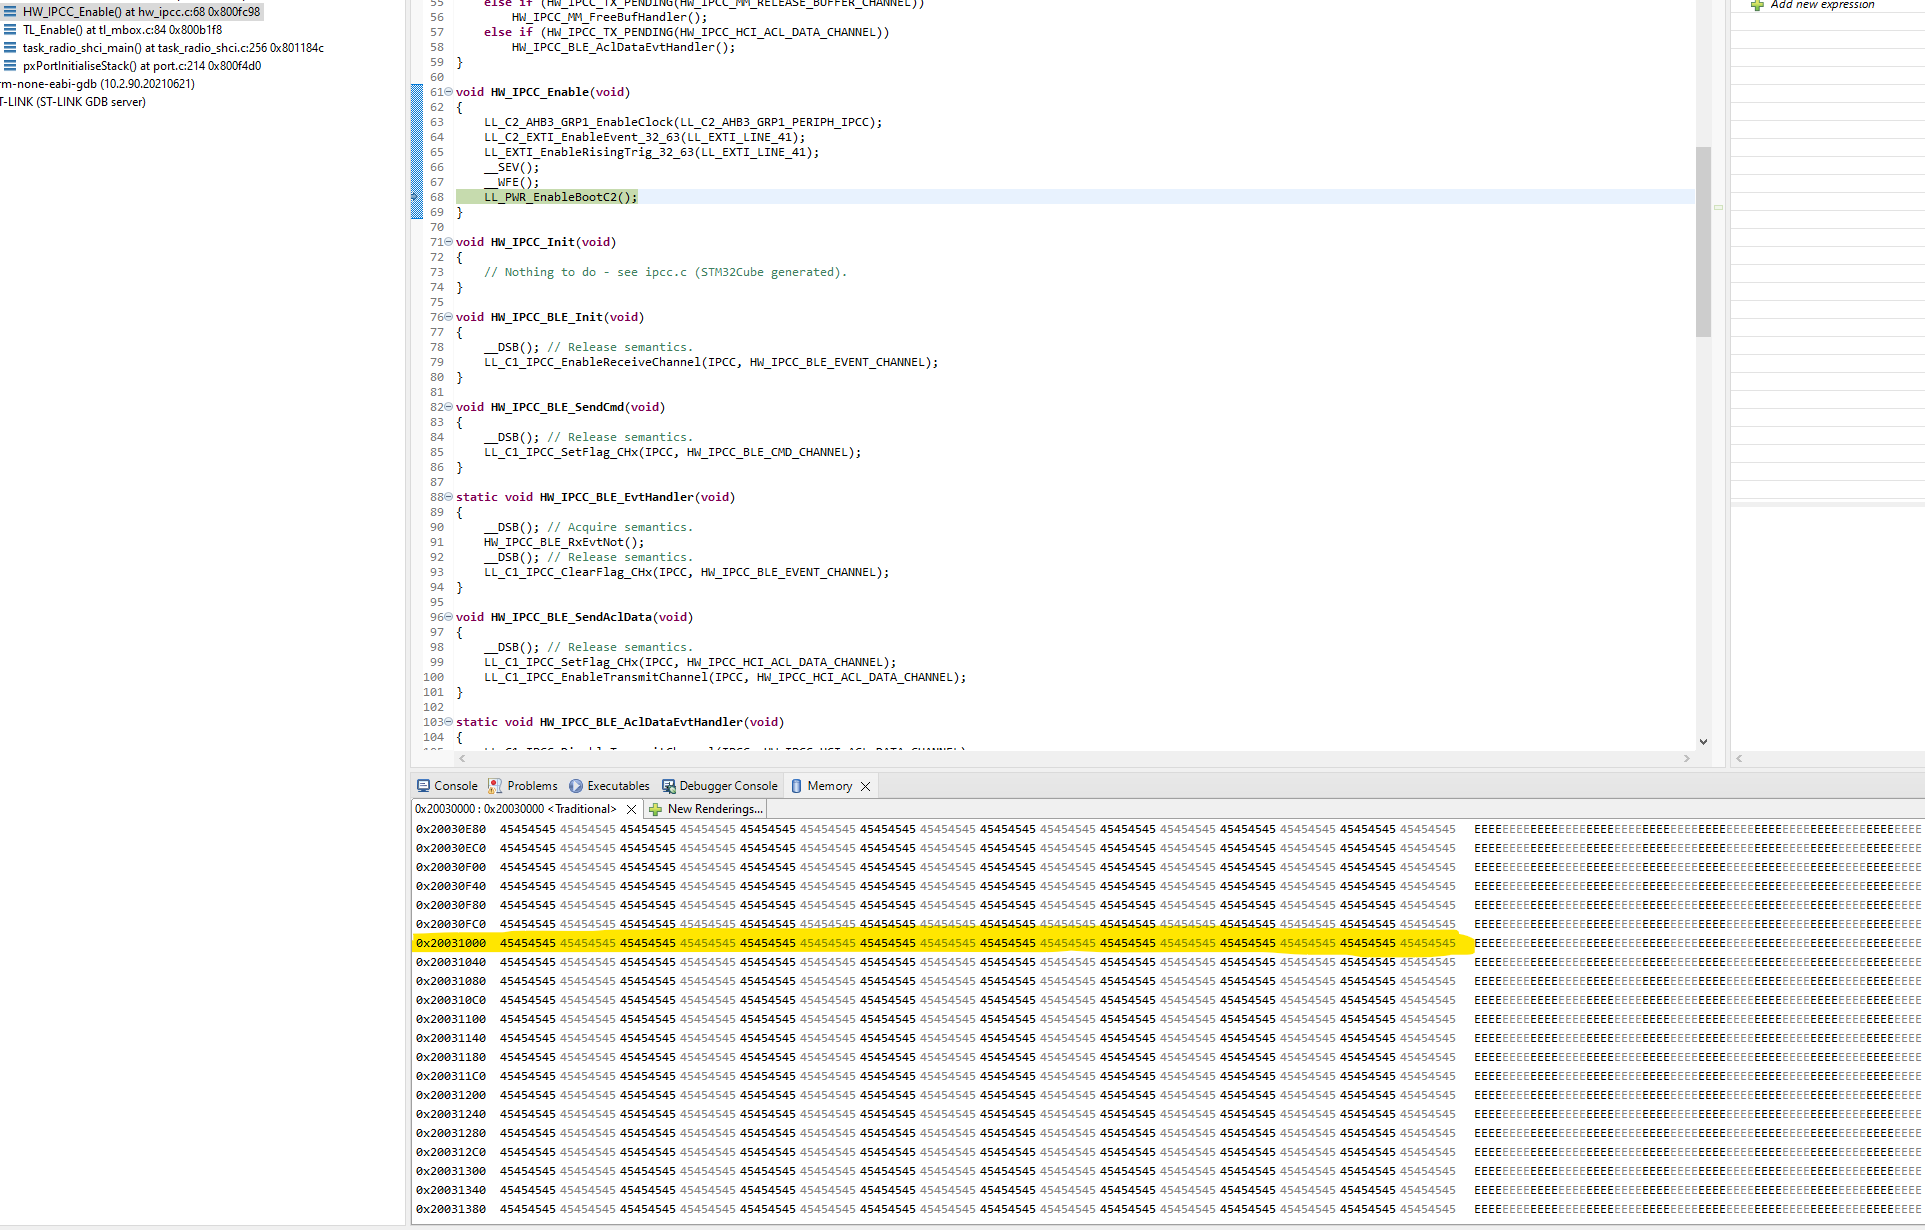1925x1230 pixels.
Task: Click the Debugger Console view icon
Action: coord(668,785)
